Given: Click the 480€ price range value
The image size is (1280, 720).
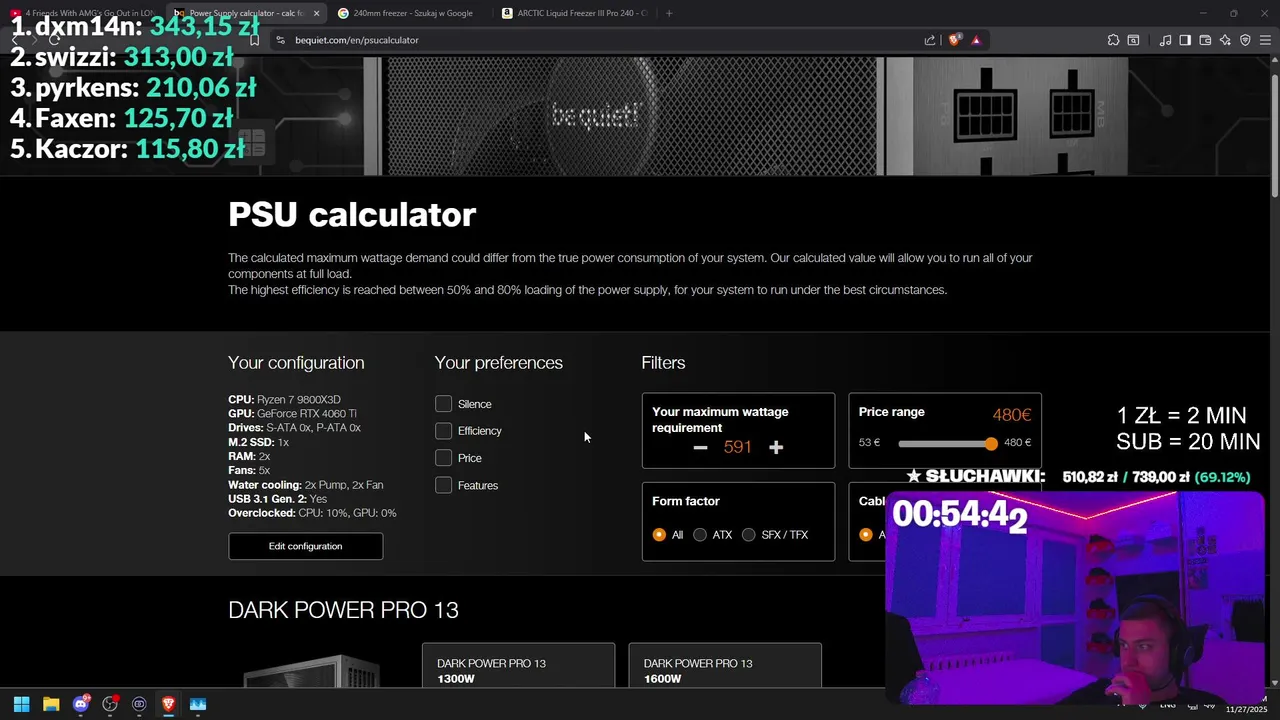Looking at the screenshot, I should 1011,415.
